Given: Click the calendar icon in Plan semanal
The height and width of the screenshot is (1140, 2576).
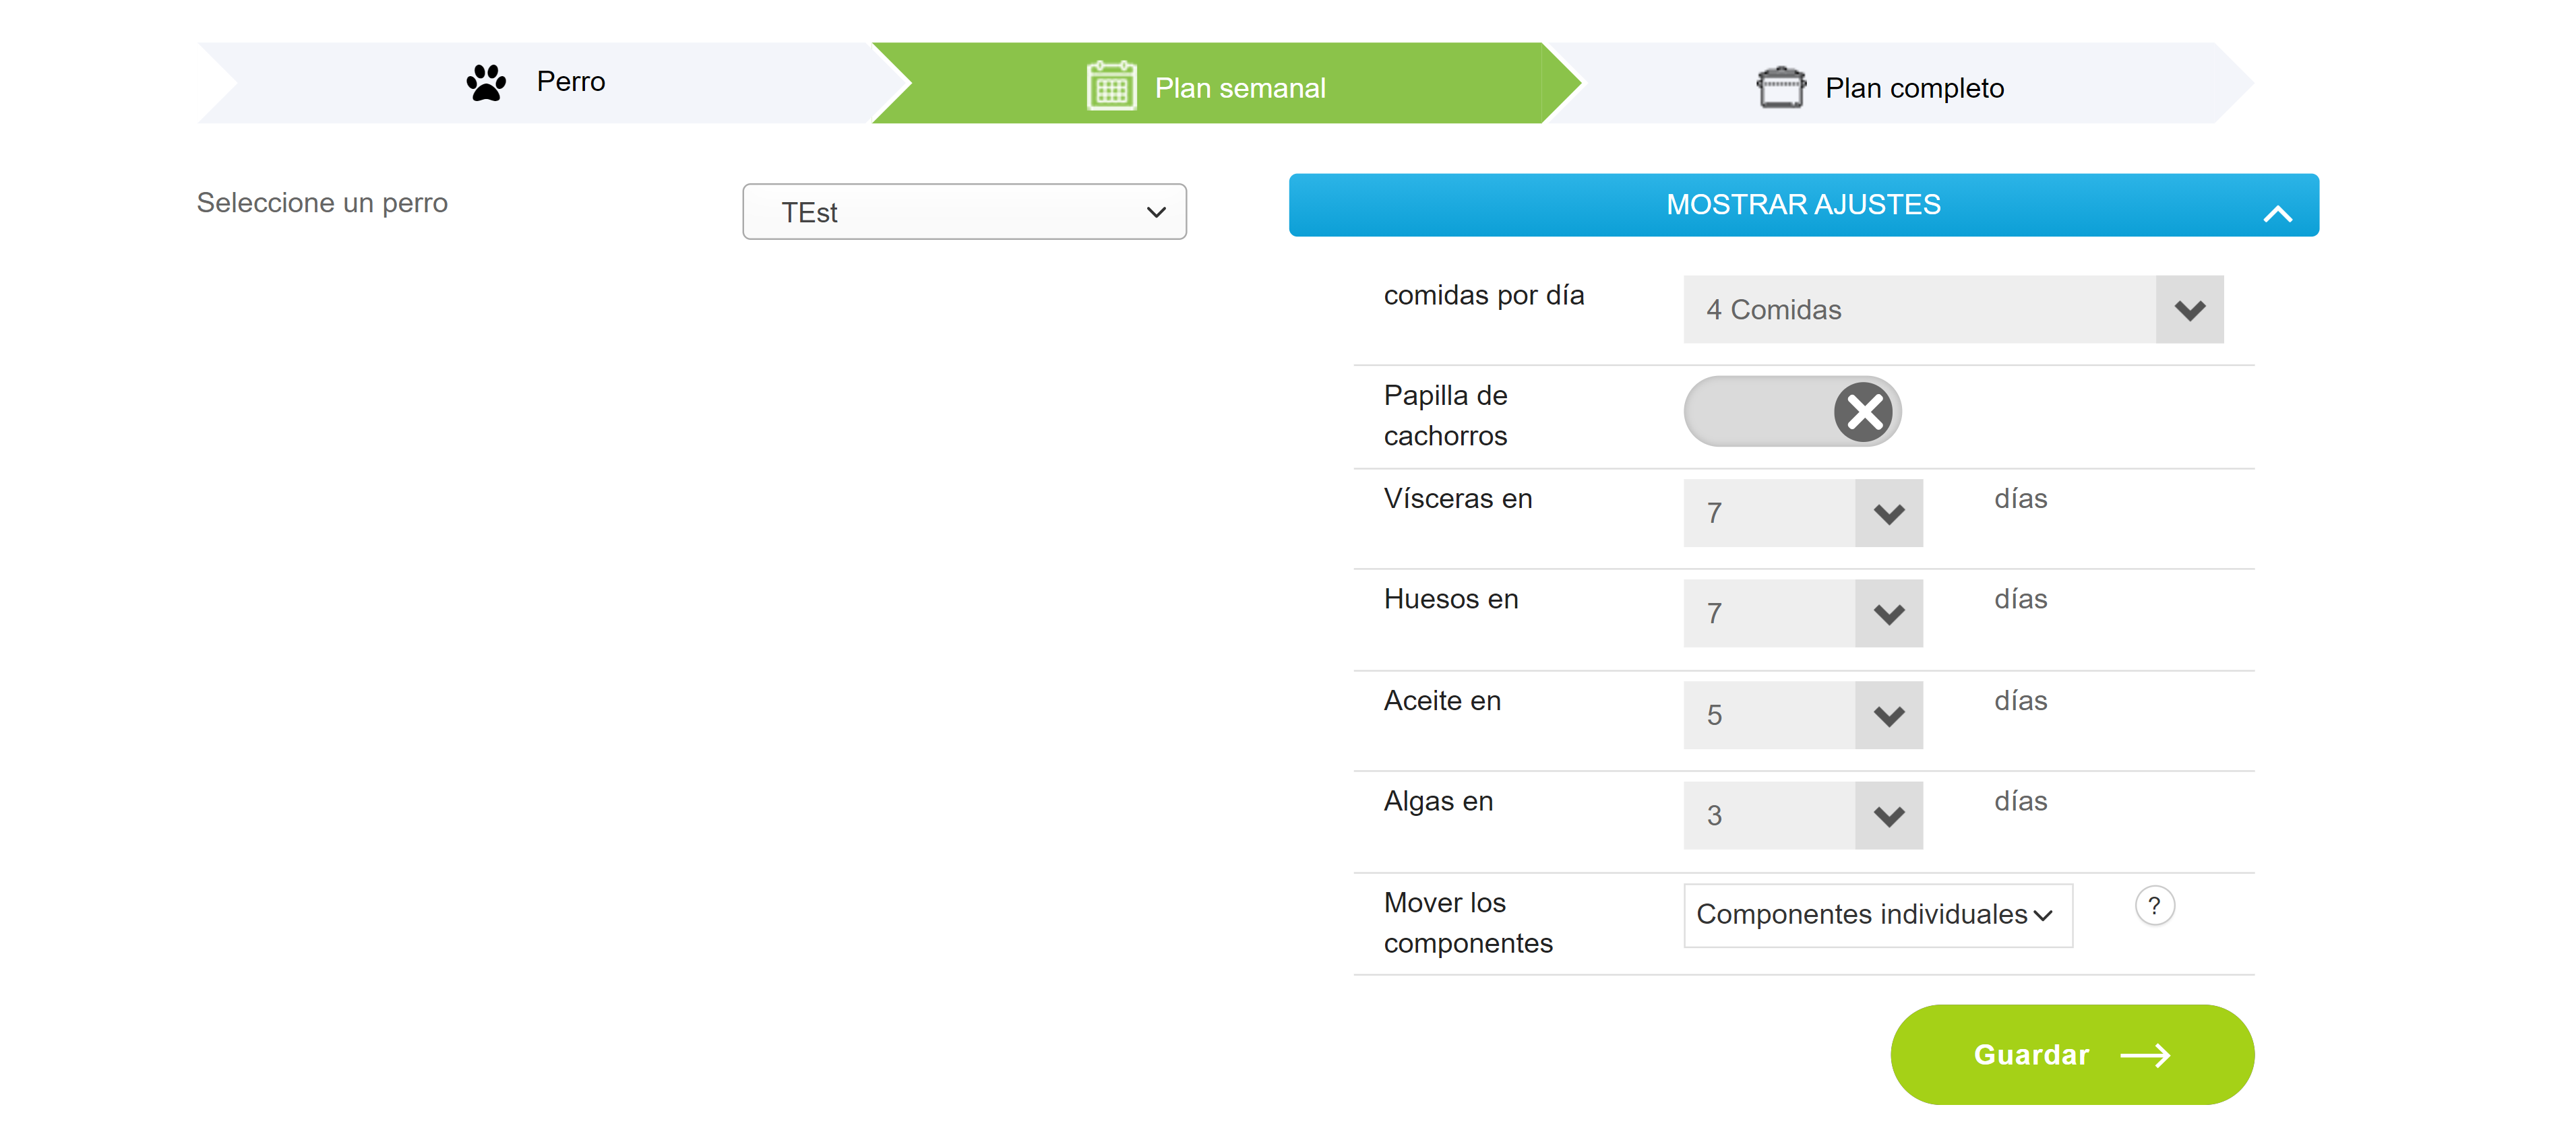Looking at the screenshot, I should click(x=1110, y=87).
